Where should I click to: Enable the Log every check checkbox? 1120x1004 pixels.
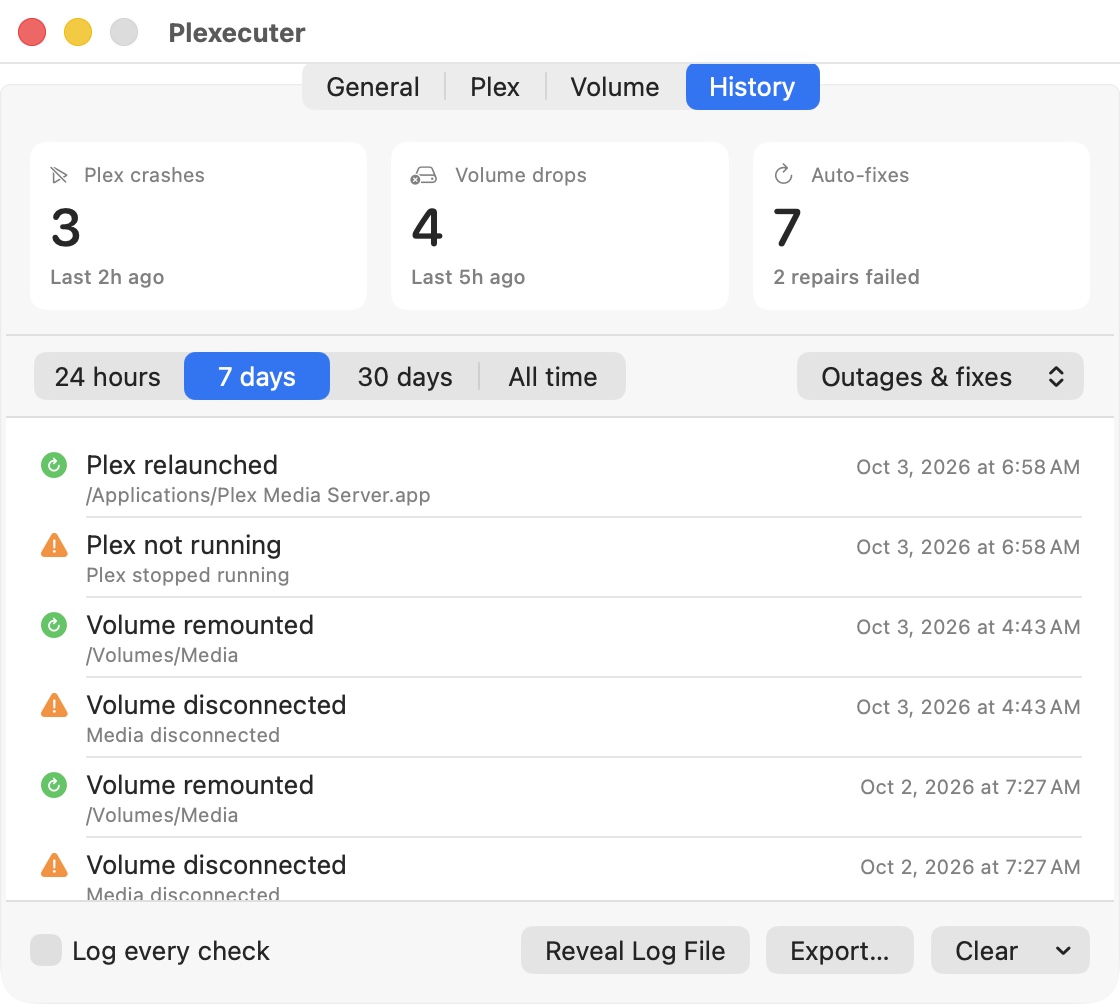46,950
